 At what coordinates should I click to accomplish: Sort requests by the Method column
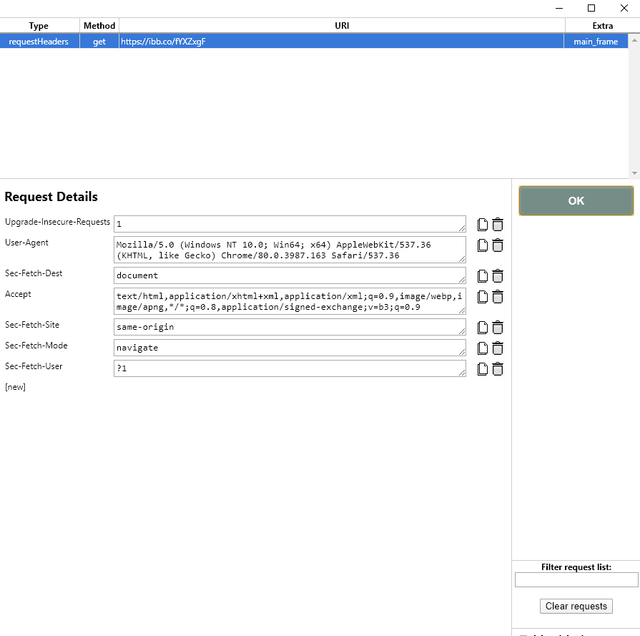click(99, 26)
